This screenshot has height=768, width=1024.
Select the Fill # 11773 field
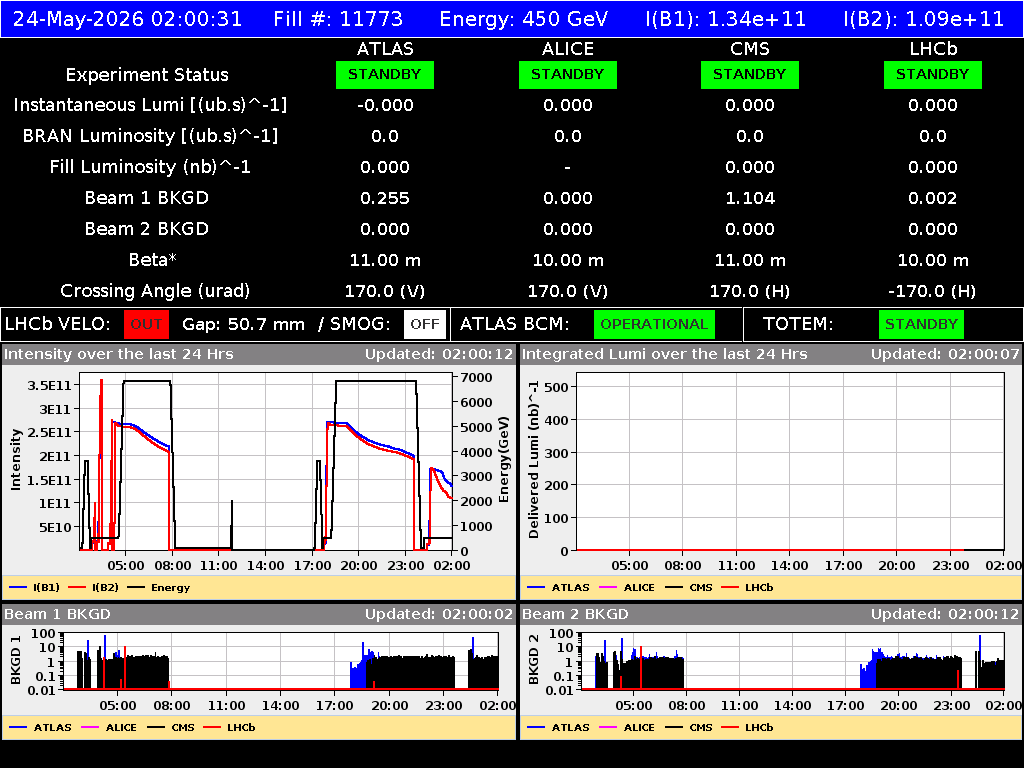[x=338, y=19]
